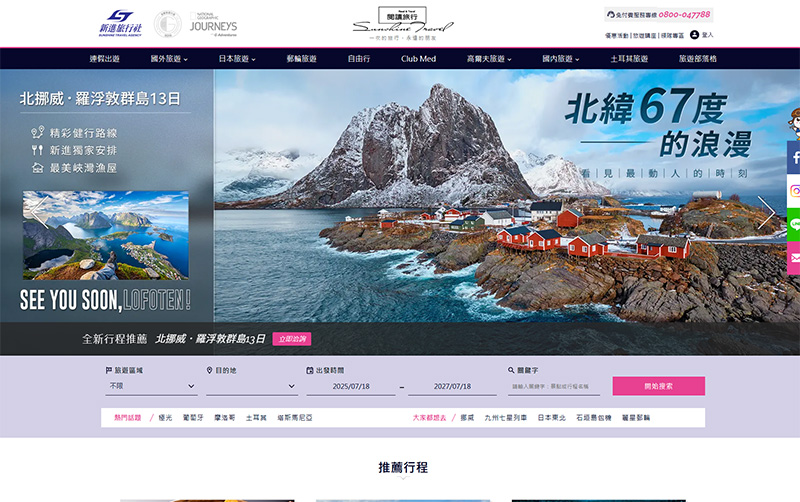800x502 pixels.
Task: Select 自由行 menu item
Action: [x=359, y=59]
